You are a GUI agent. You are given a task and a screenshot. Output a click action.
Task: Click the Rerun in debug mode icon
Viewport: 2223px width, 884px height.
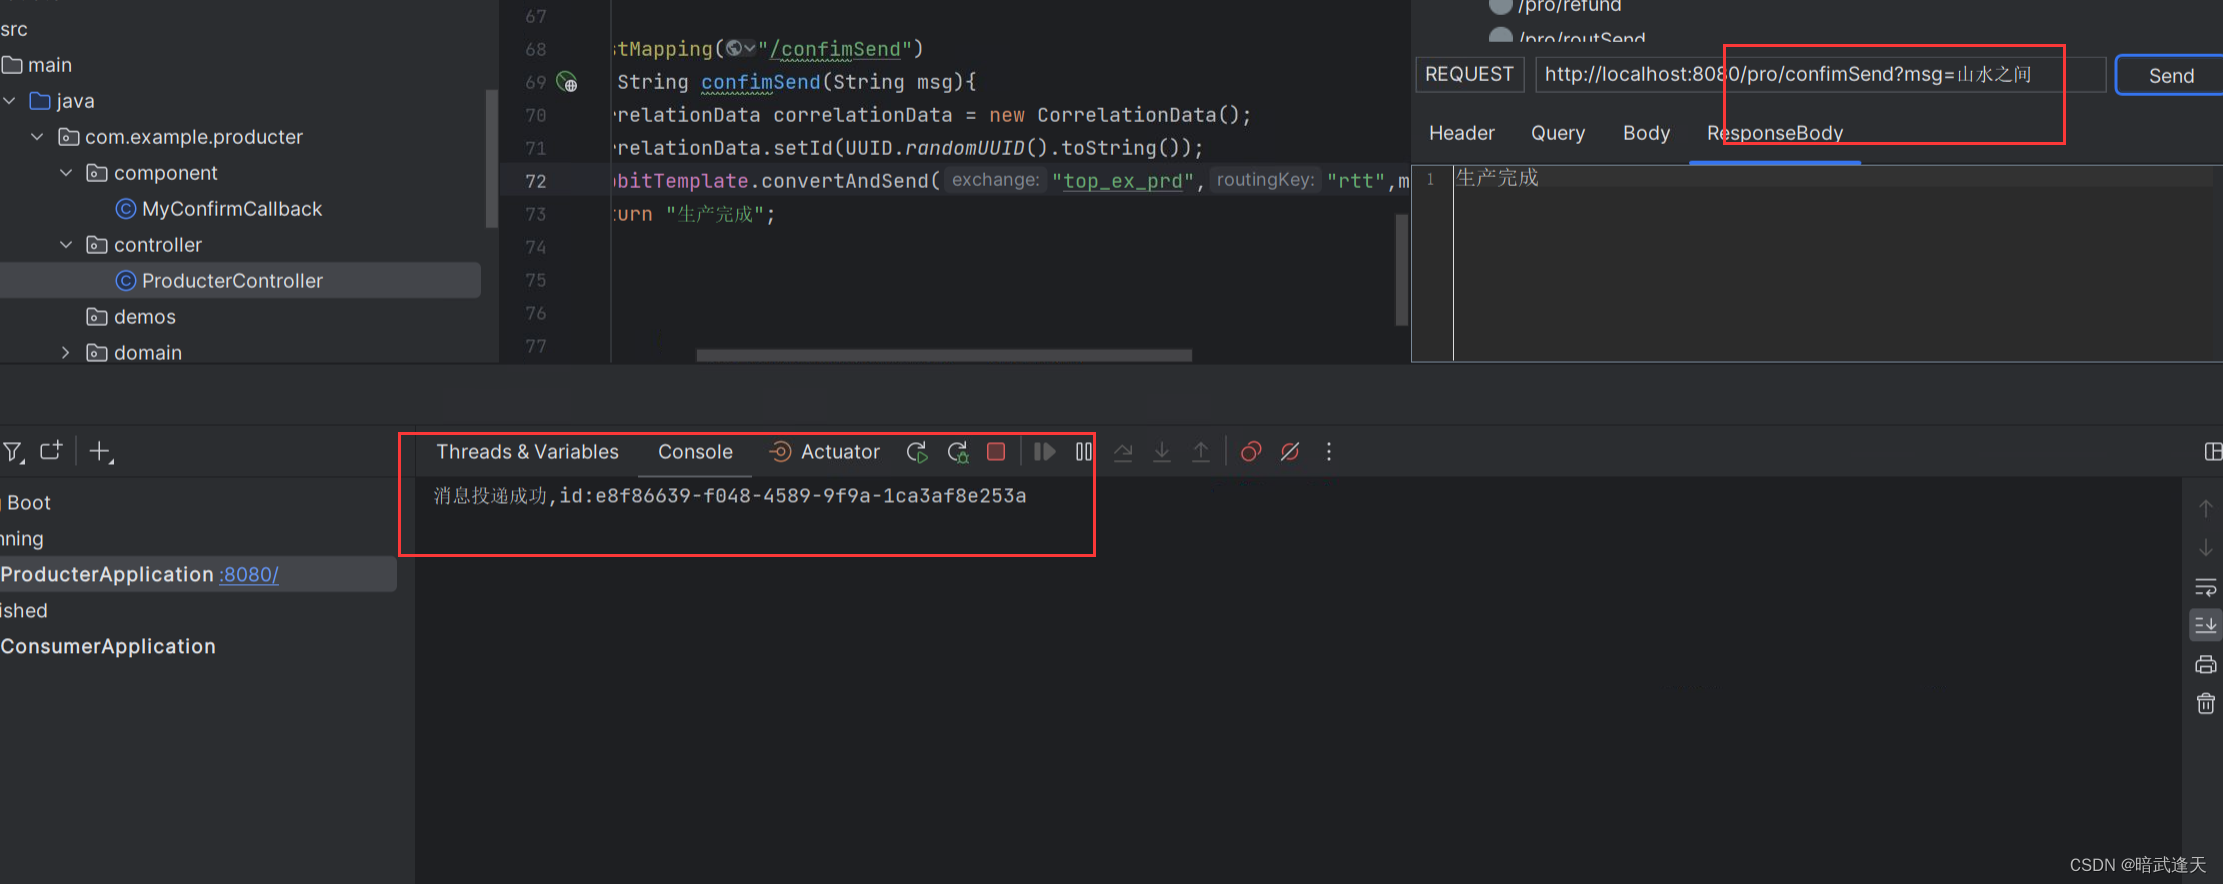[958, 452]
